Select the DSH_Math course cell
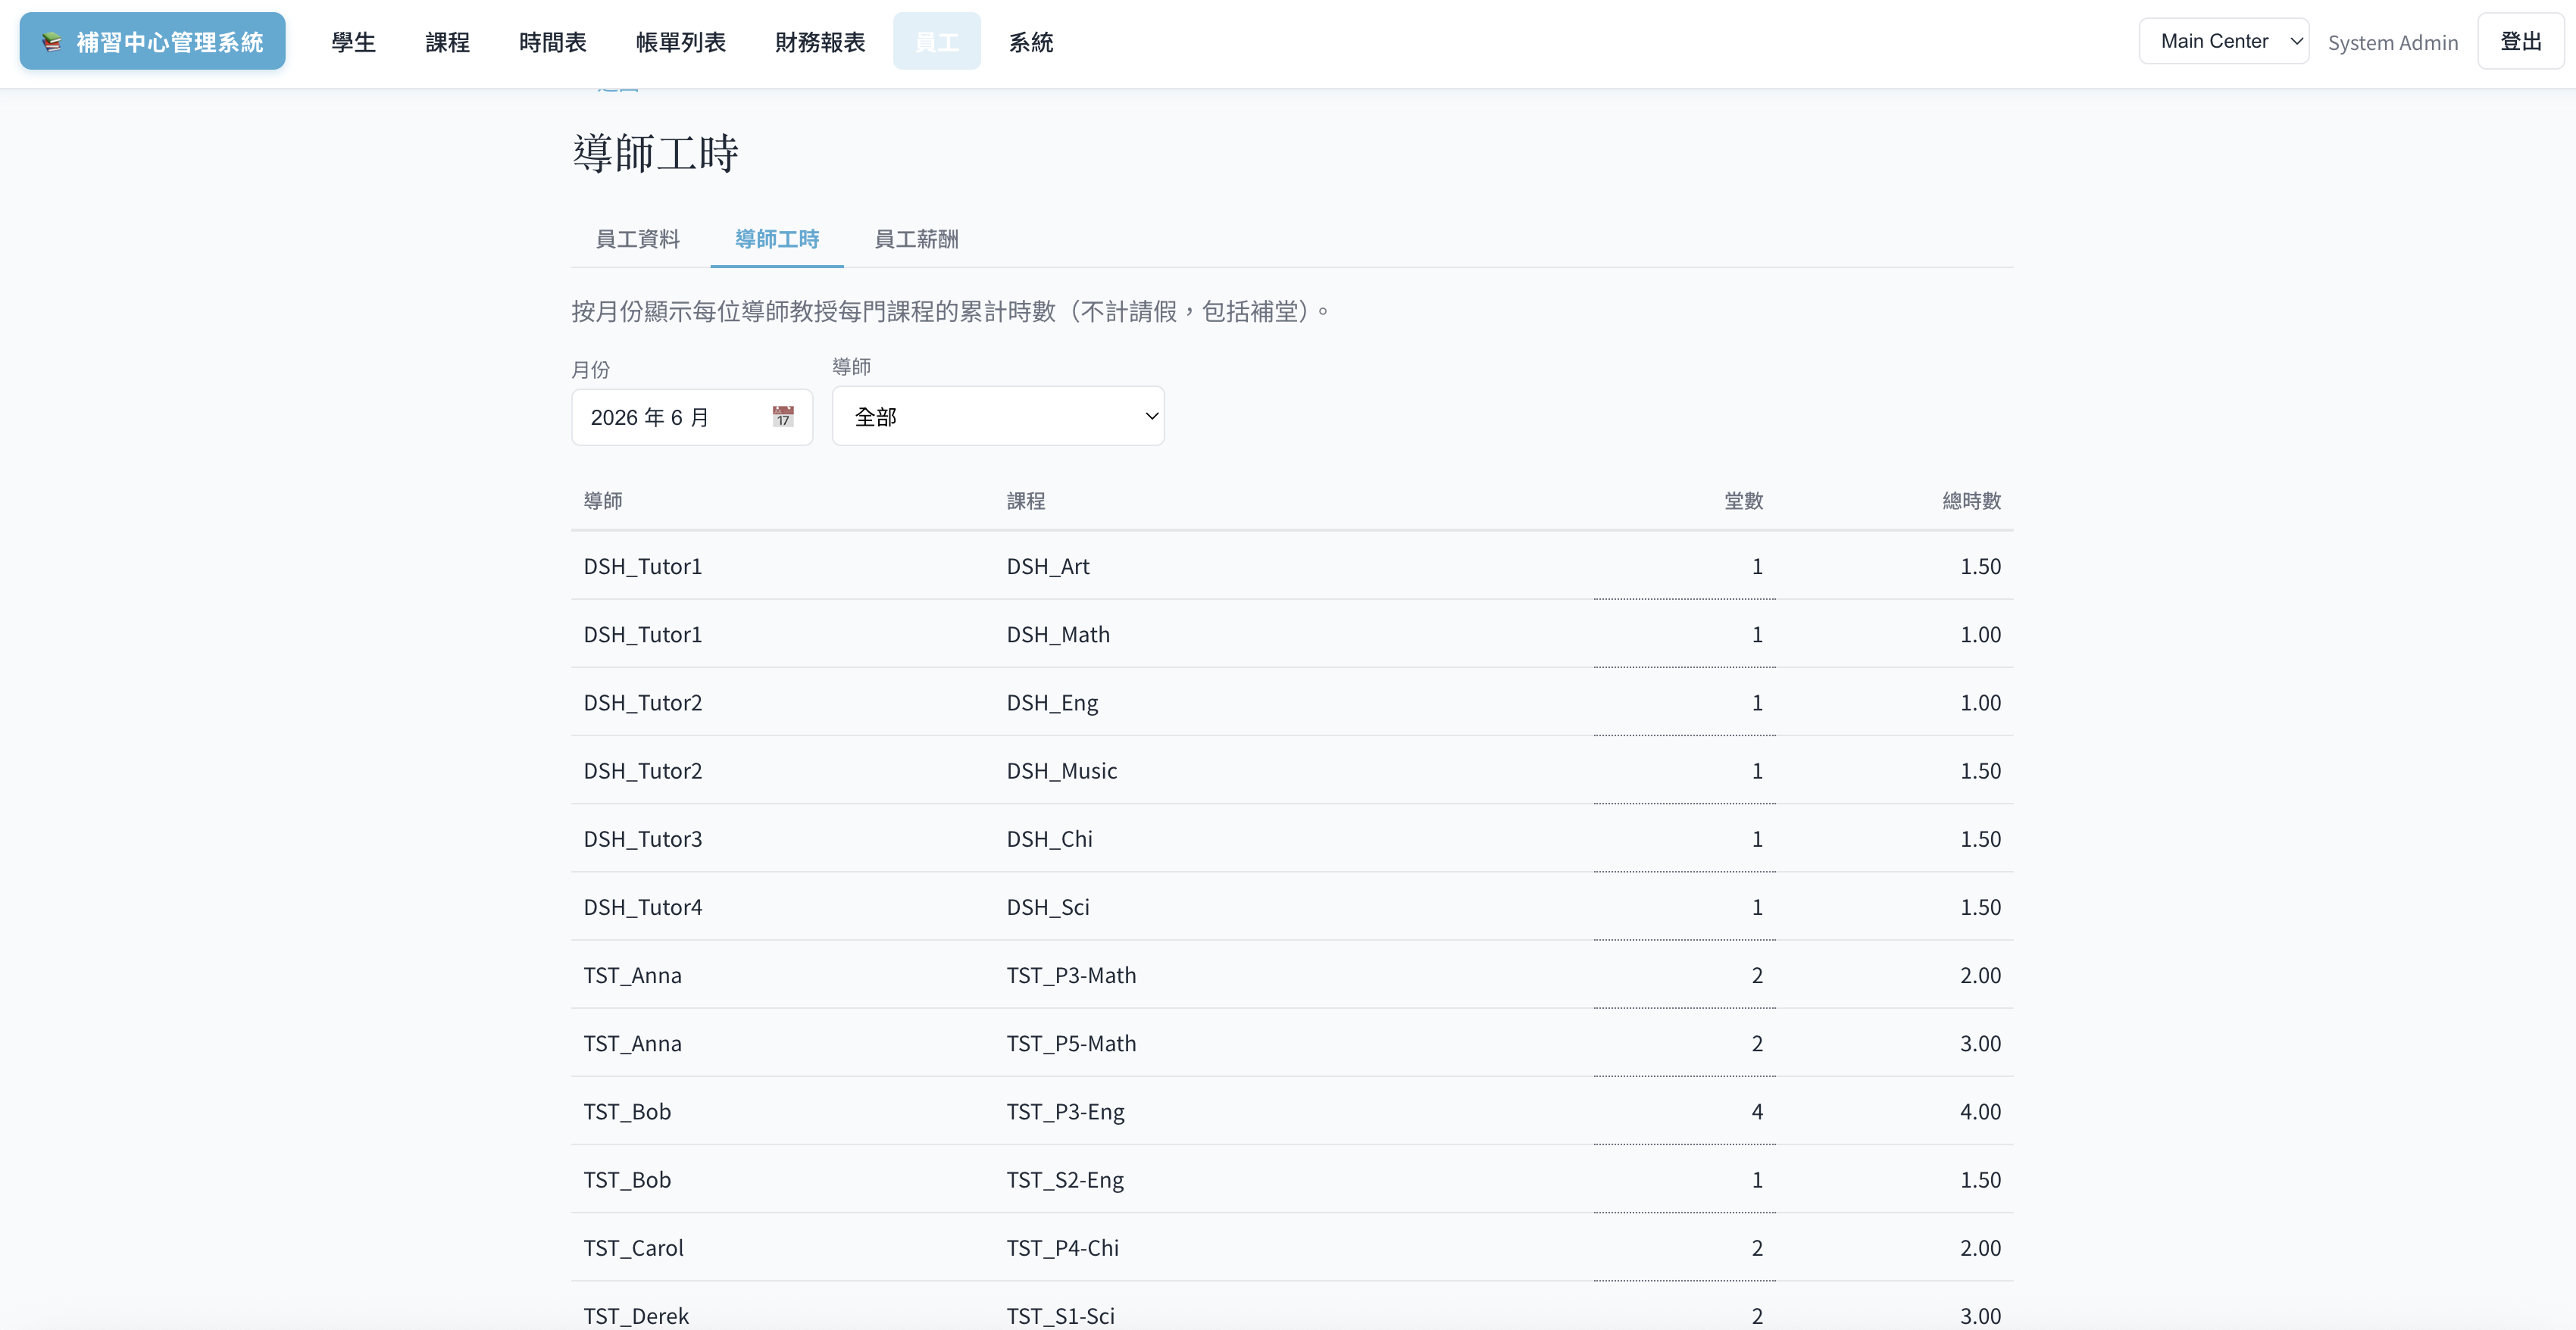 click(x=1058, y=634)
